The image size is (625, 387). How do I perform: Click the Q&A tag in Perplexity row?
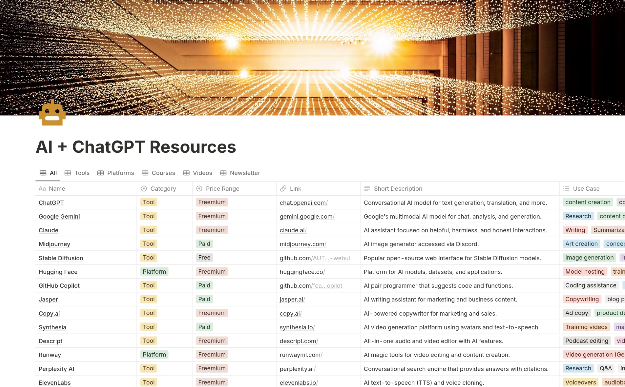point(605,369)
